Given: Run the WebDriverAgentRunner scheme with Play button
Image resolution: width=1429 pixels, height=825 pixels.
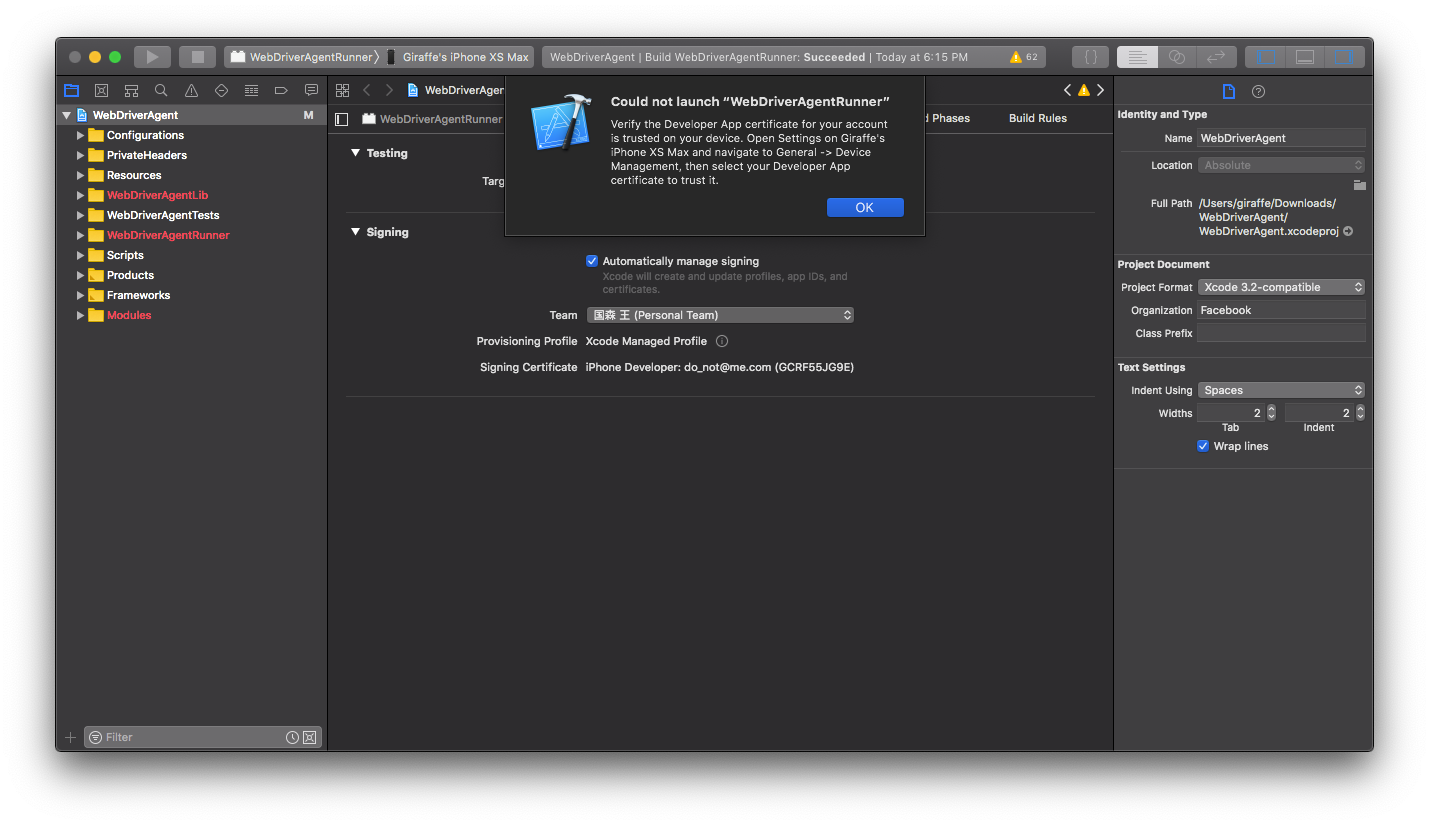Looking at the screenshot, I should pos(152,57).
